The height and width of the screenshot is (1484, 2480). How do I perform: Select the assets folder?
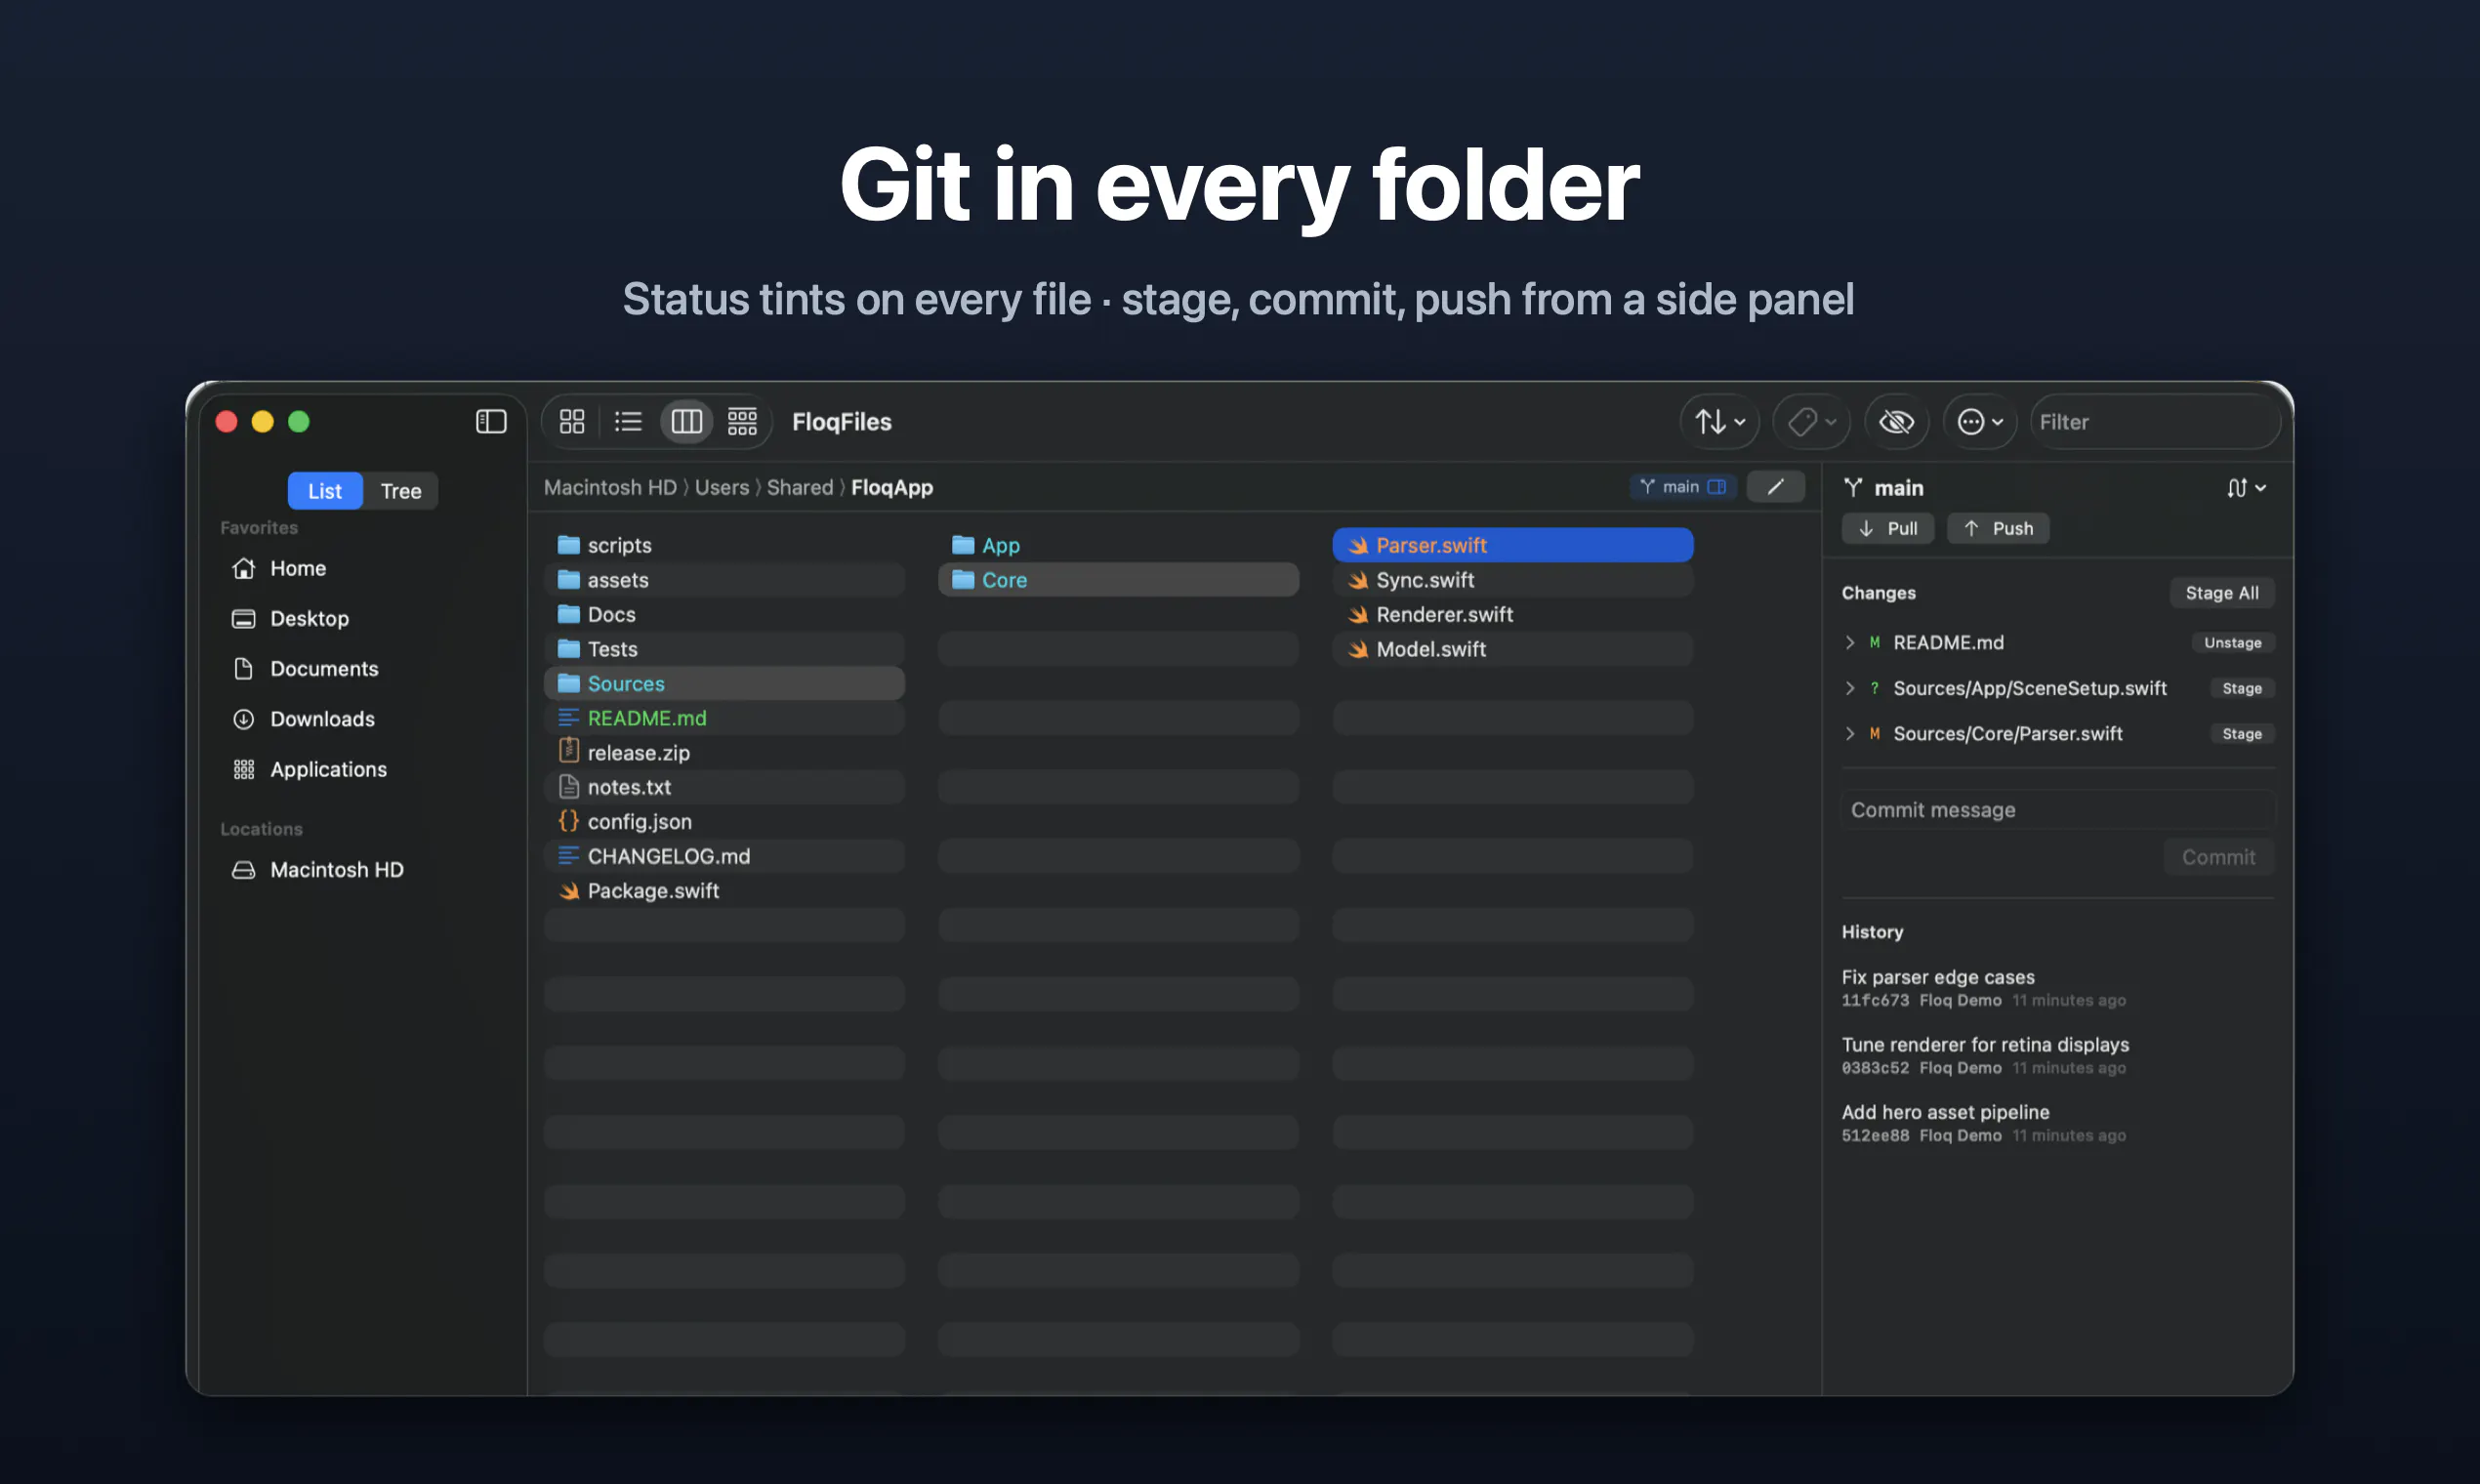click(724, 580)
